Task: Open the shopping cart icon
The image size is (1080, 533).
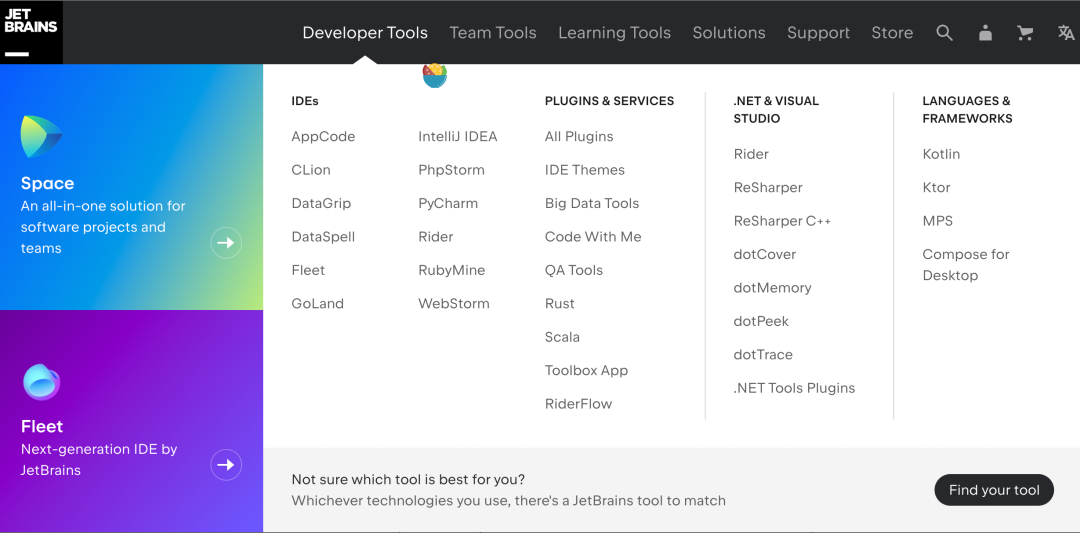Action: [x=1025, y=33]
